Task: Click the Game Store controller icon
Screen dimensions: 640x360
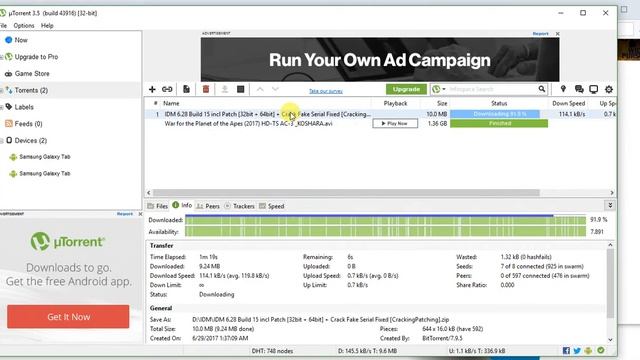Action: [9, 73]
